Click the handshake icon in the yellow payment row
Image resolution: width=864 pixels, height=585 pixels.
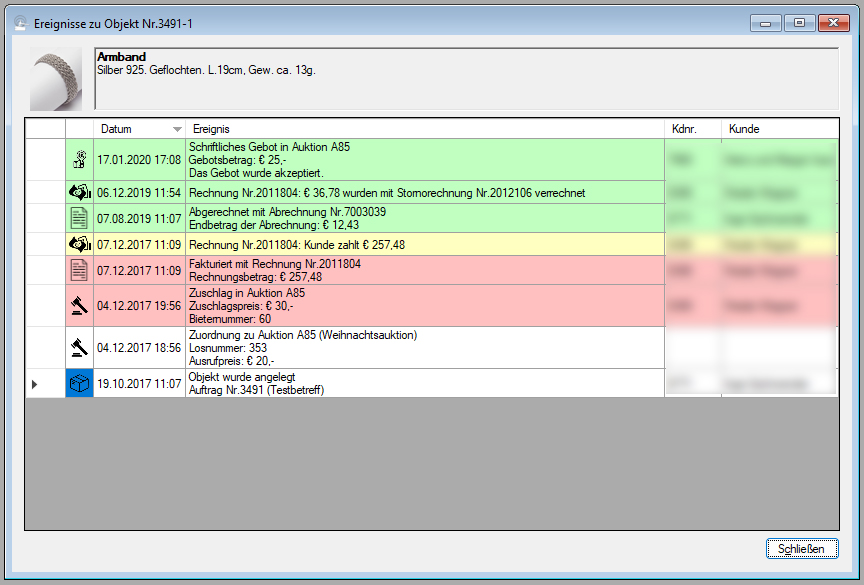coord(79,244)
